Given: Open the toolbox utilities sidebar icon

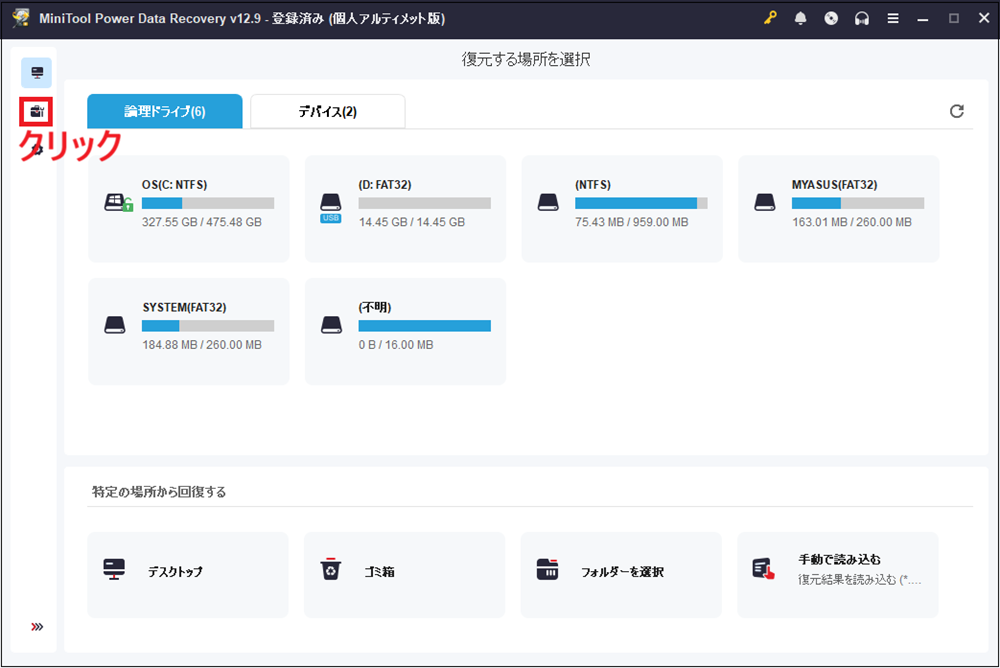Looking at the screenshot, I should click(36, 112).
